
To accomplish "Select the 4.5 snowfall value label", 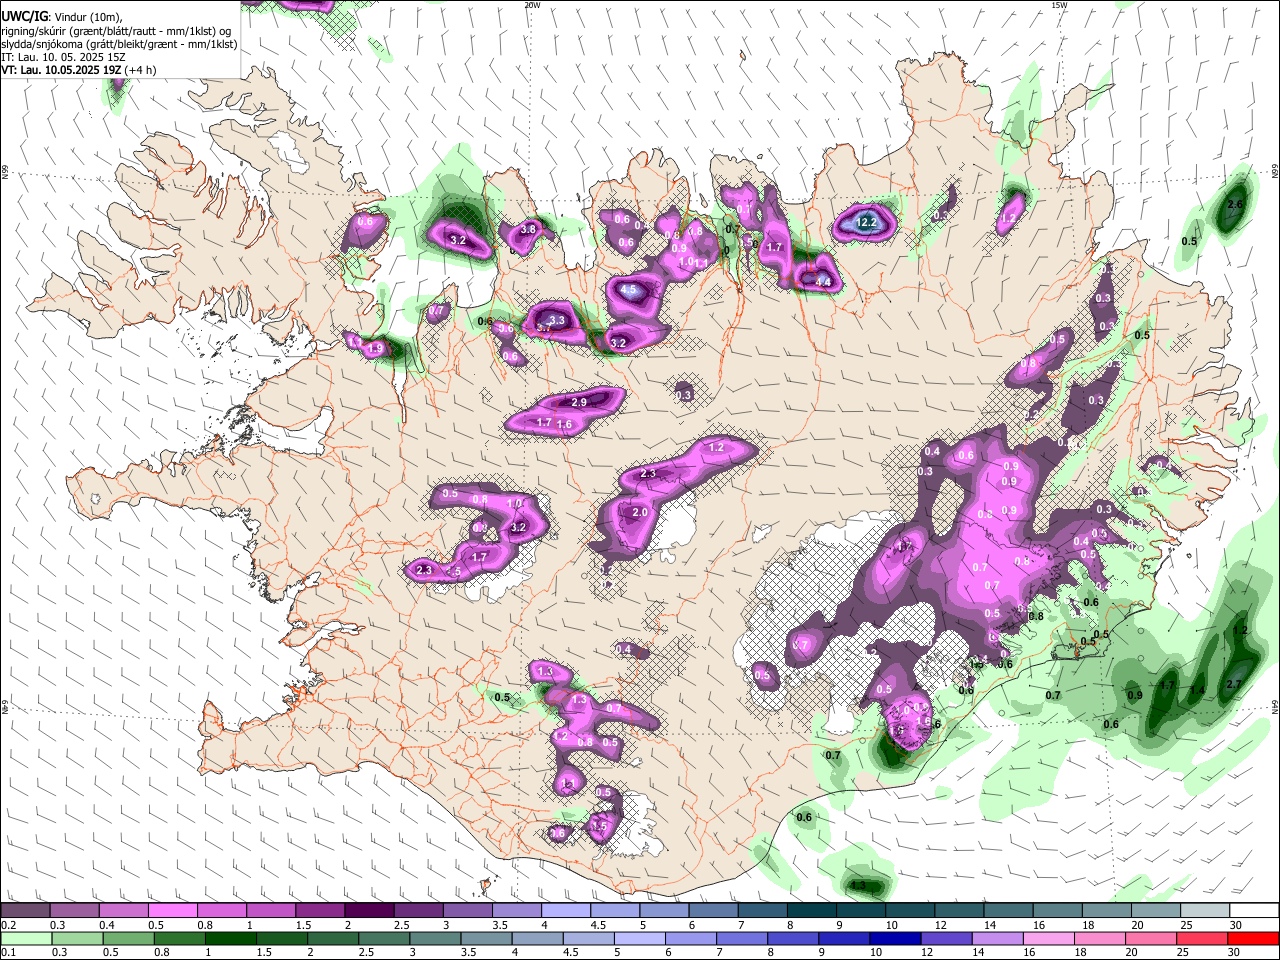I will tap(629, 291).
